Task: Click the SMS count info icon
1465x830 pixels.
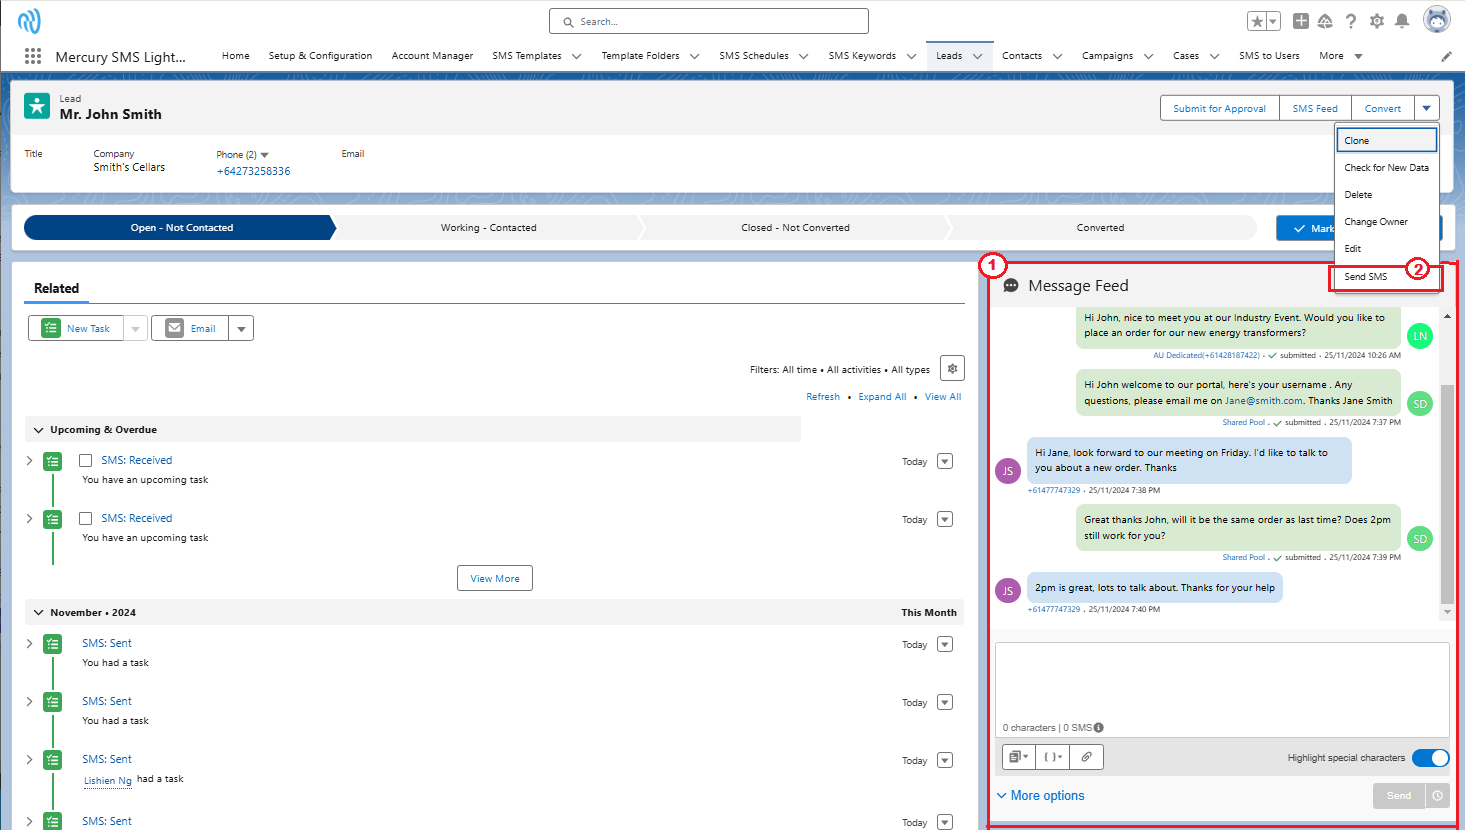Action: point(1098,727)
